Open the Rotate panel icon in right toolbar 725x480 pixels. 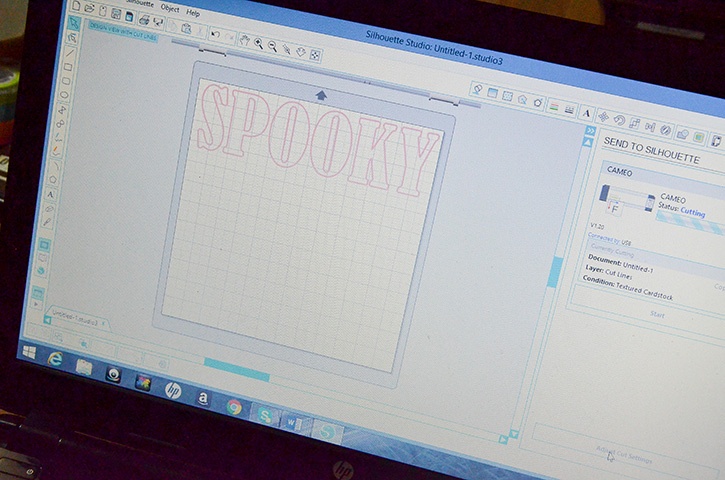(618, 120)
